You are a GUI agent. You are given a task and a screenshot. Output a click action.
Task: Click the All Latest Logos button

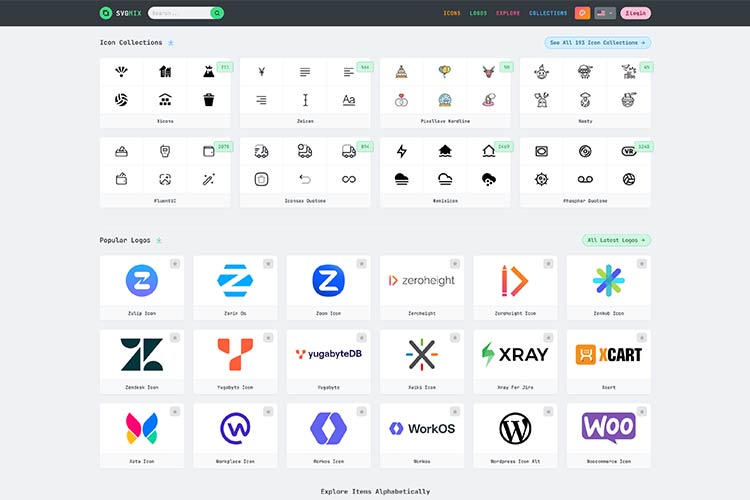616,240
